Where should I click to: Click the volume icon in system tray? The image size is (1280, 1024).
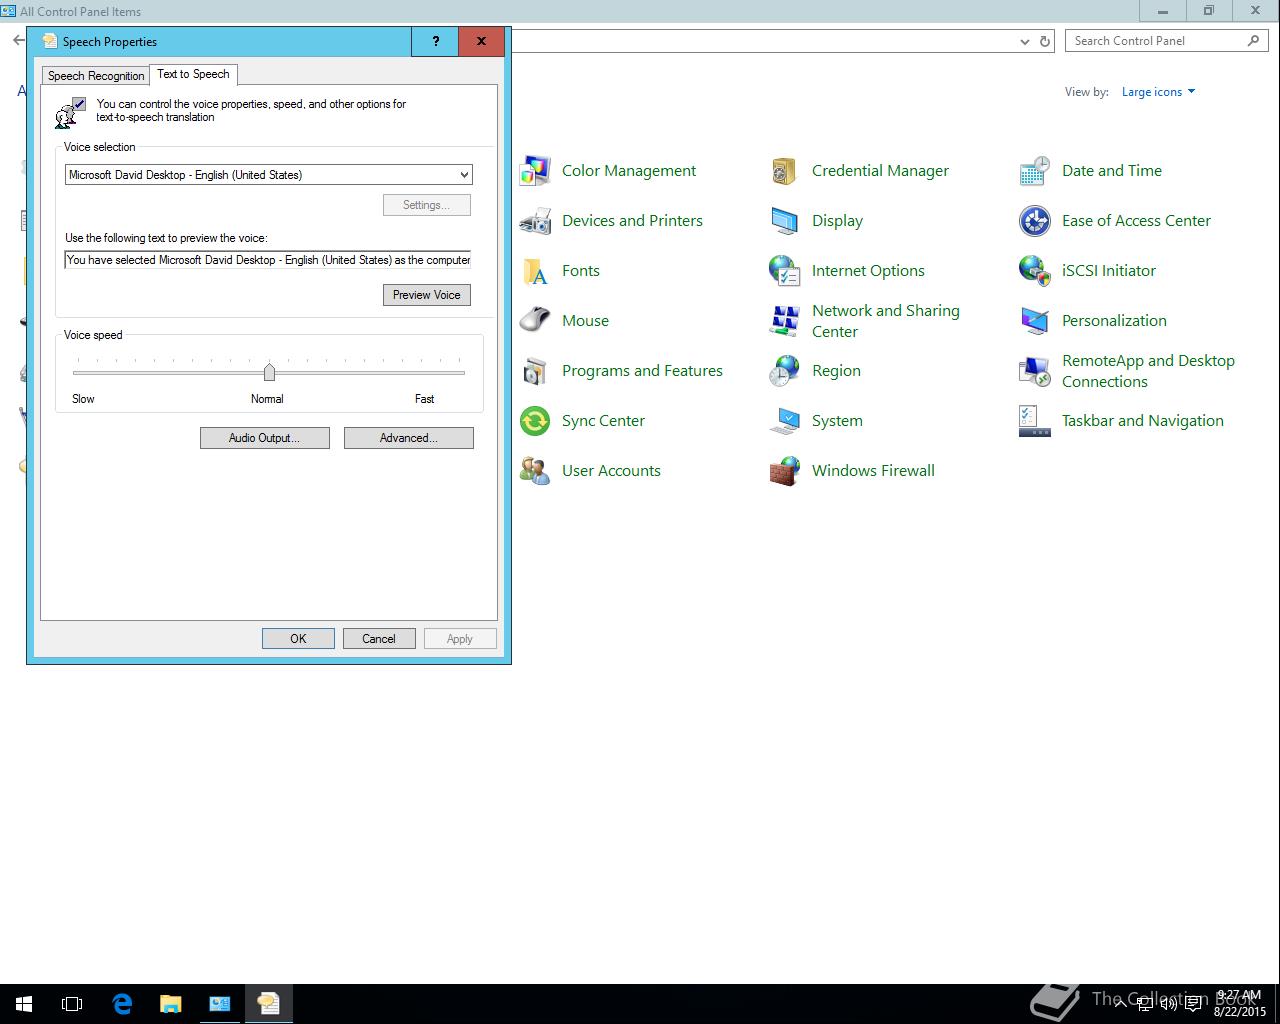tap(1168, 1004)
